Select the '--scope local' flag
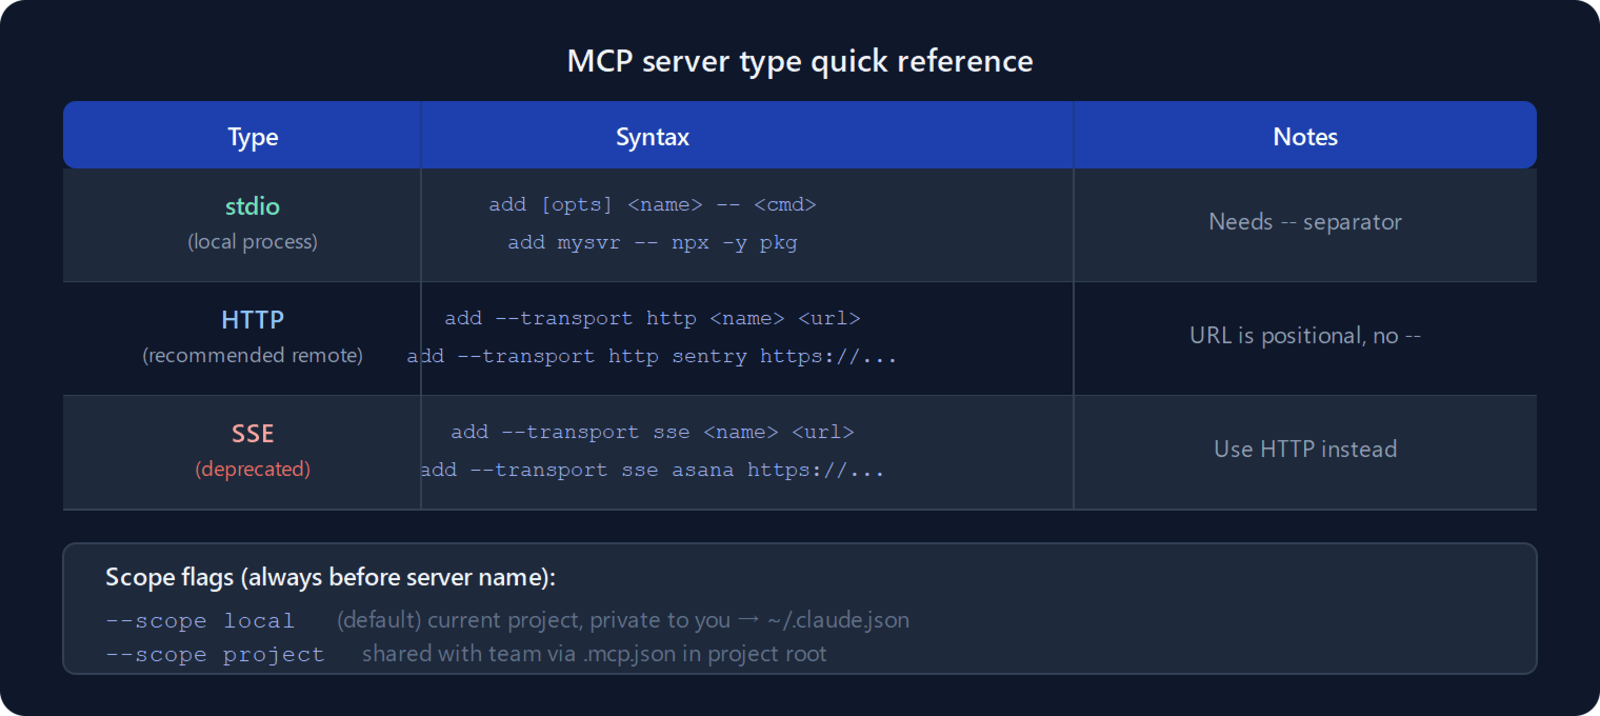This screenshot has width=1600, height=716. pyautogui.click(x=200, y=621)
